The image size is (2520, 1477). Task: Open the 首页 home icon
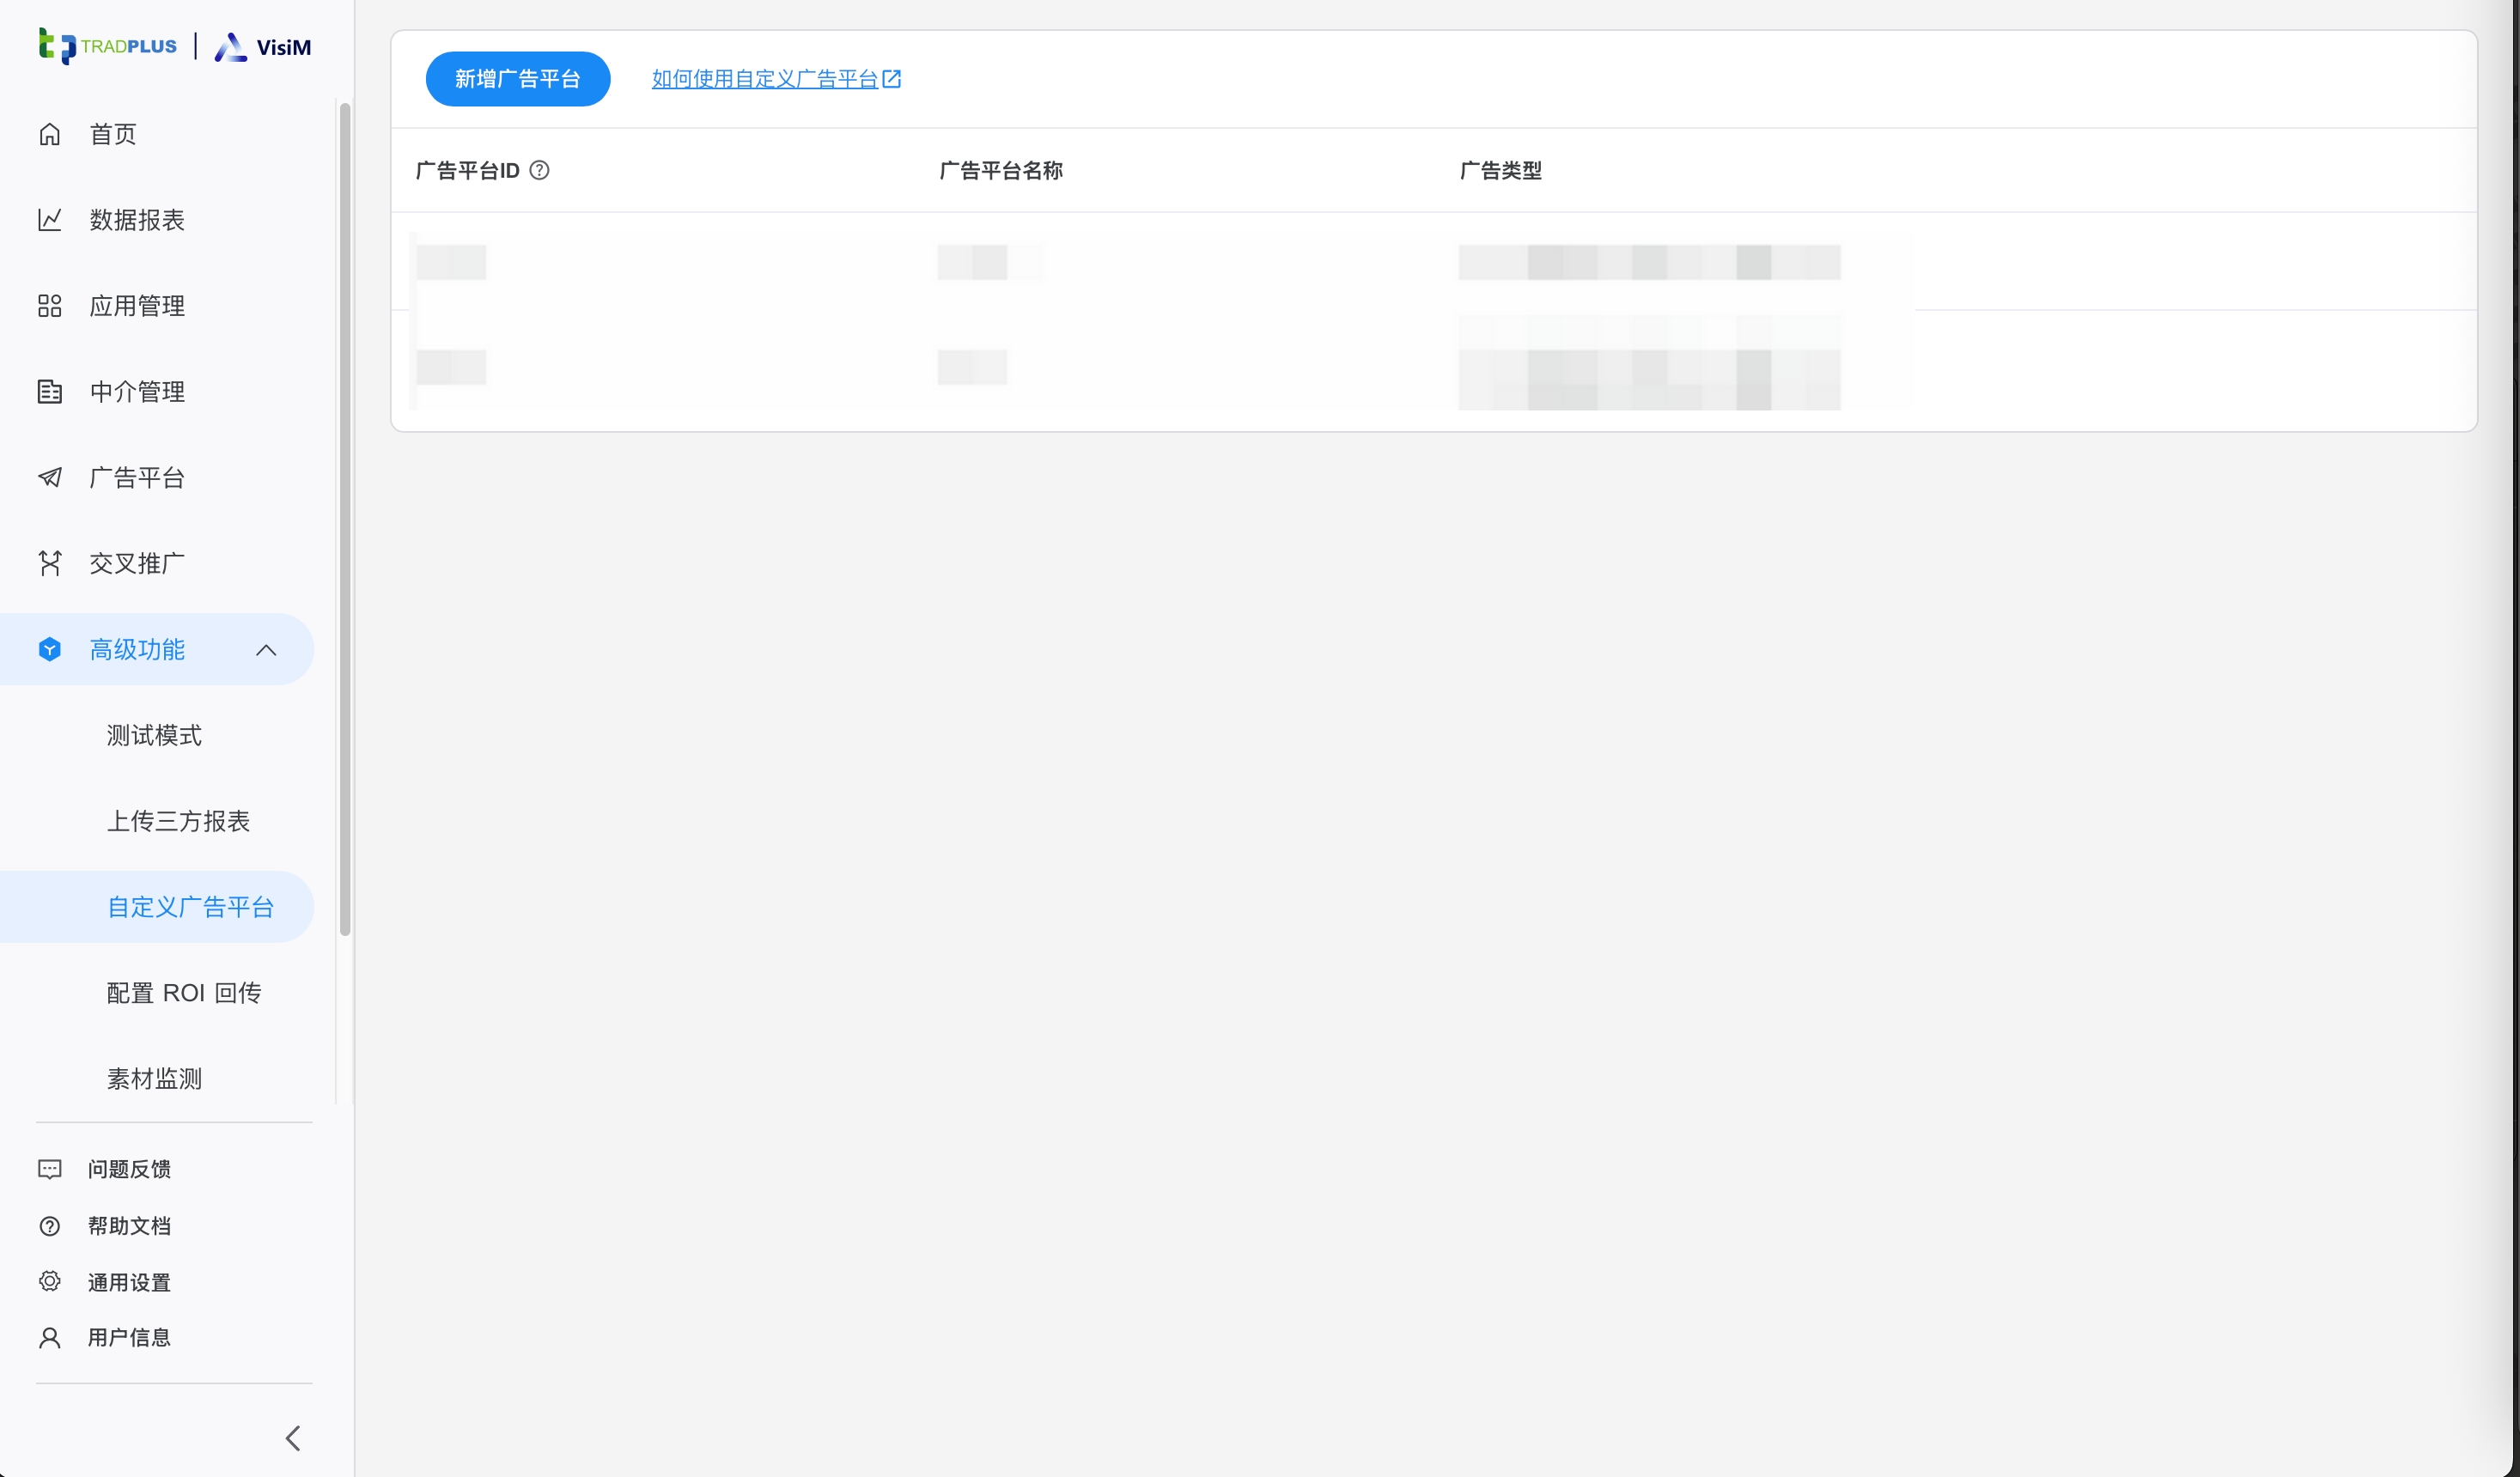tap(50, 134)
